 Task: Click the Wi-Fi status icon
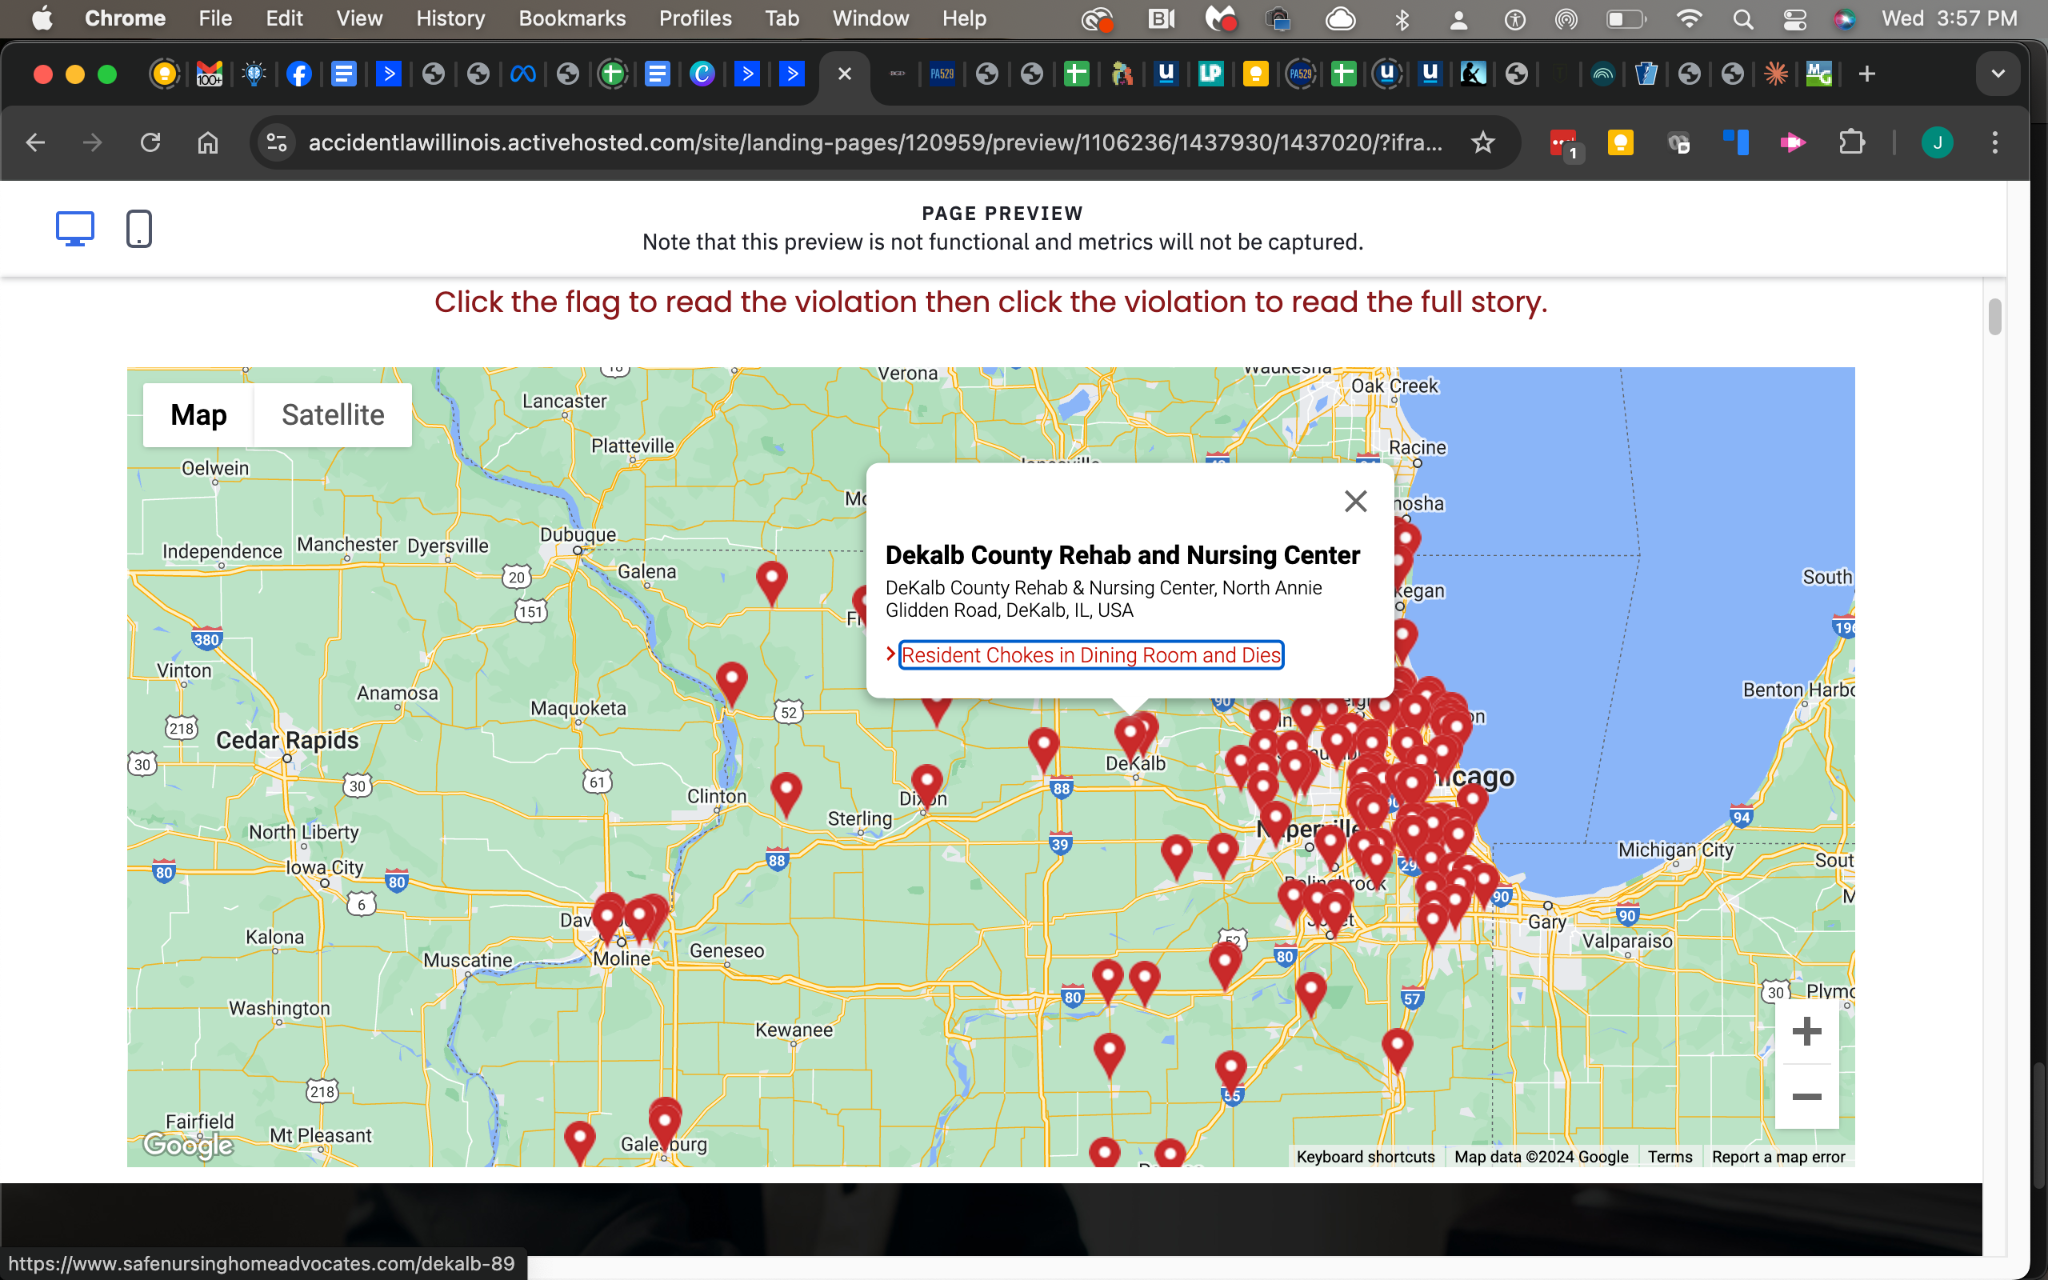(x=1689, y=19)
